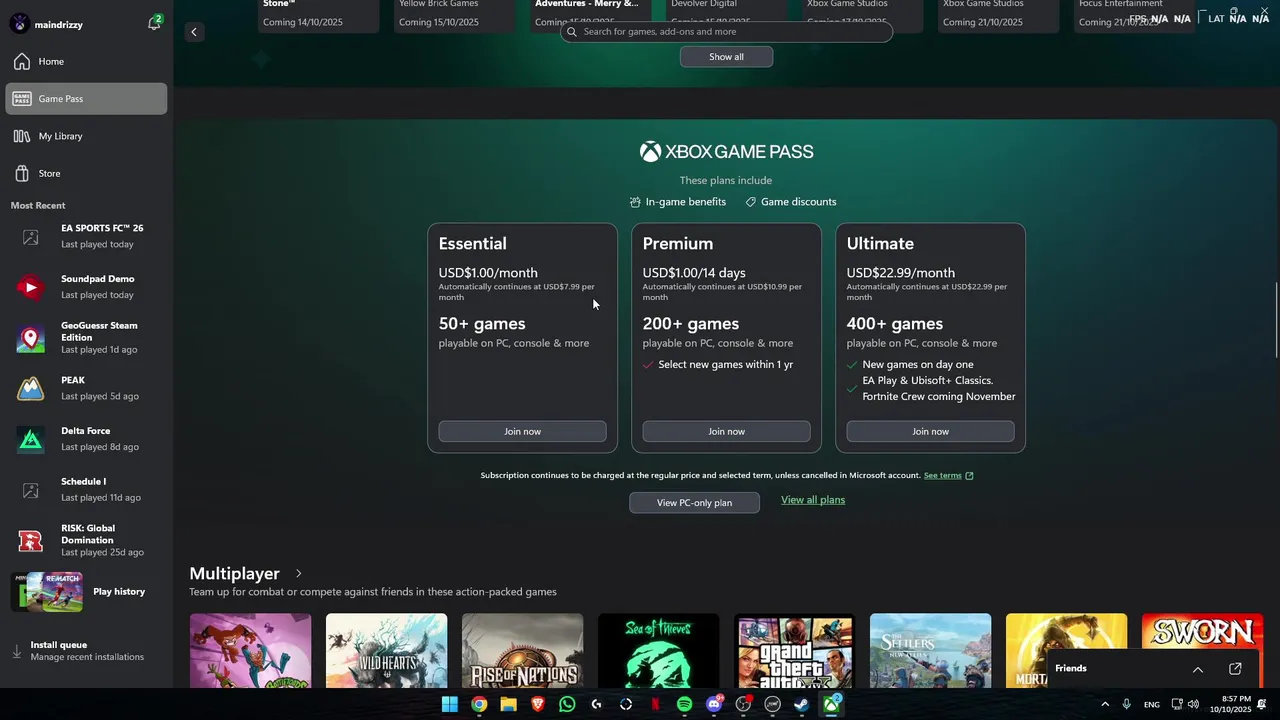Viewport: 1280px width, 720px height.
Task: Join the Essential plan now
Action: (x=522, y=431)
